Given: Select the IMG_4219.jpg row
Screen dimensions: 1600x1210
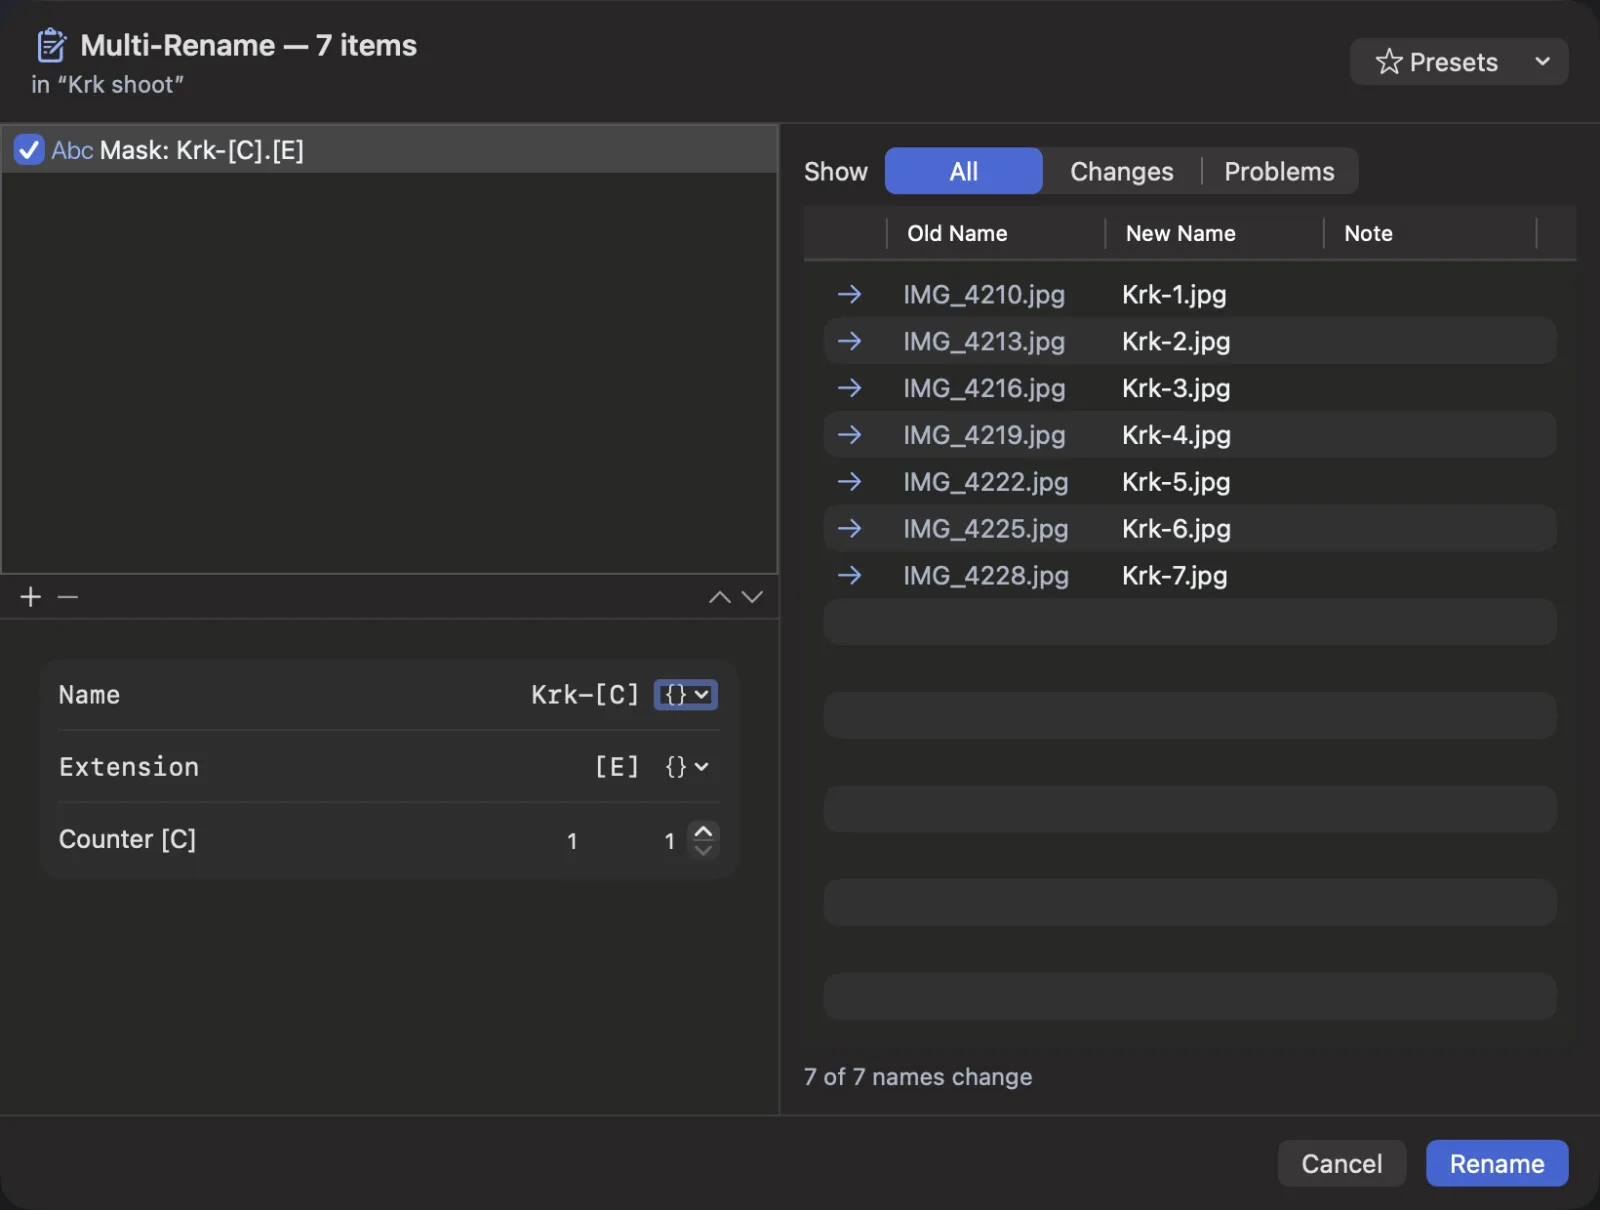Looking at the screenshot, I should tap(1190, 435).
